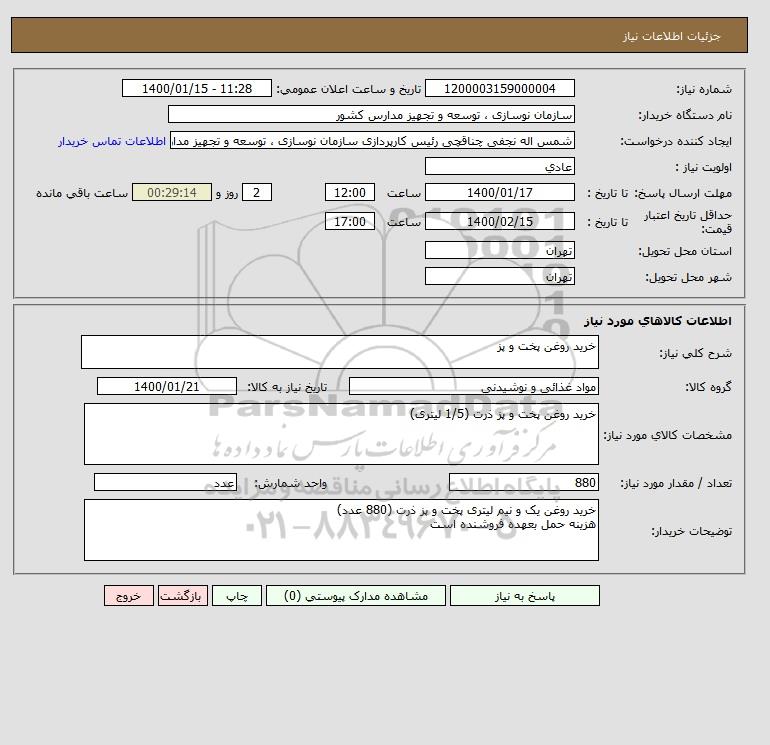Click the general description box خرید روغن پخت و پز
Image resolution: width=770 pixels, height=745 pixels.
click(340, 352)
